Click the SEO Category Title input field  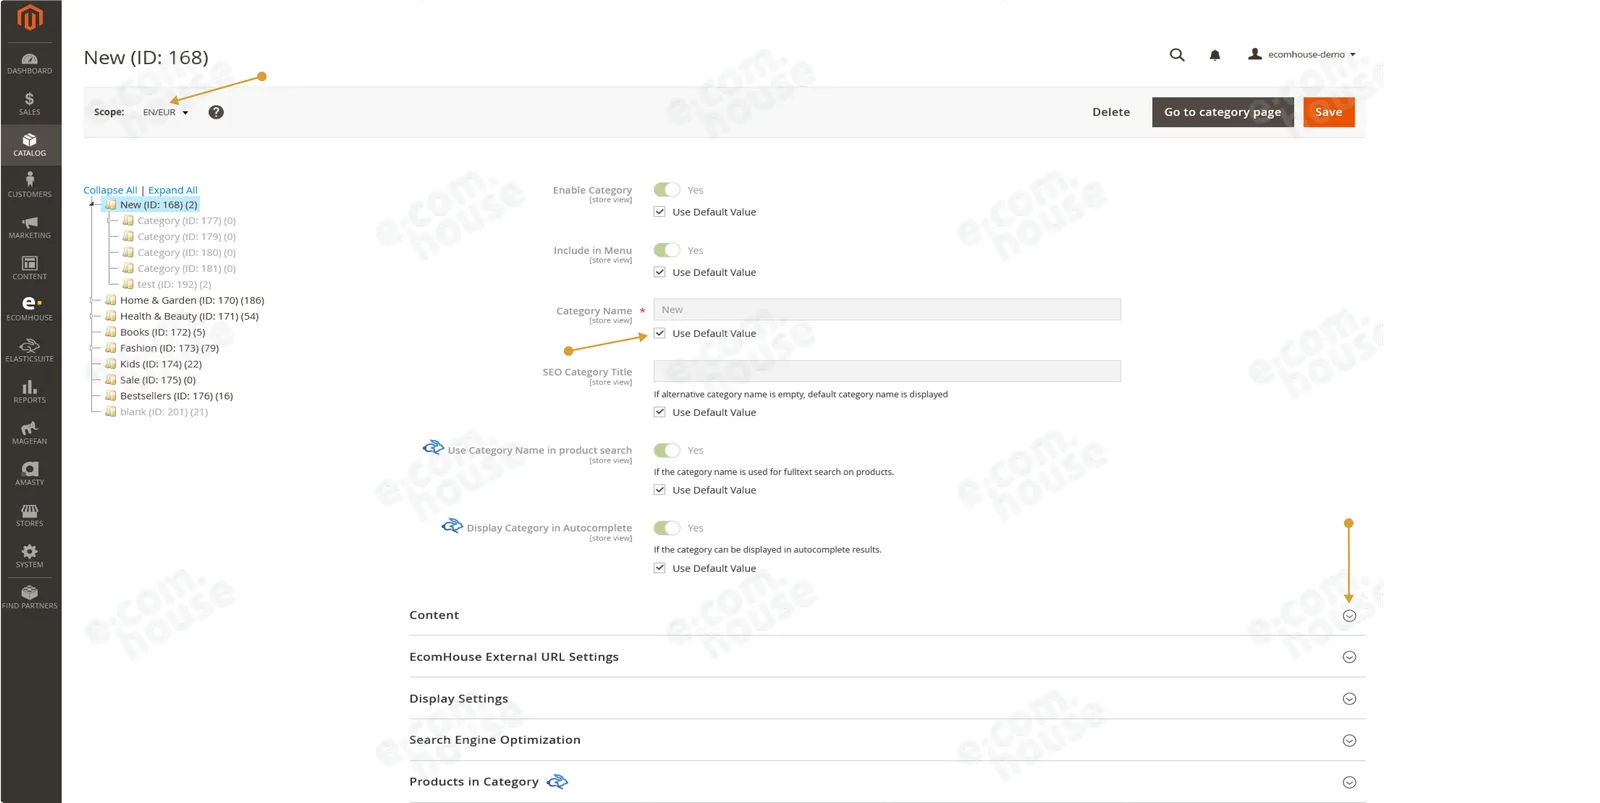(x=887, y=371)
